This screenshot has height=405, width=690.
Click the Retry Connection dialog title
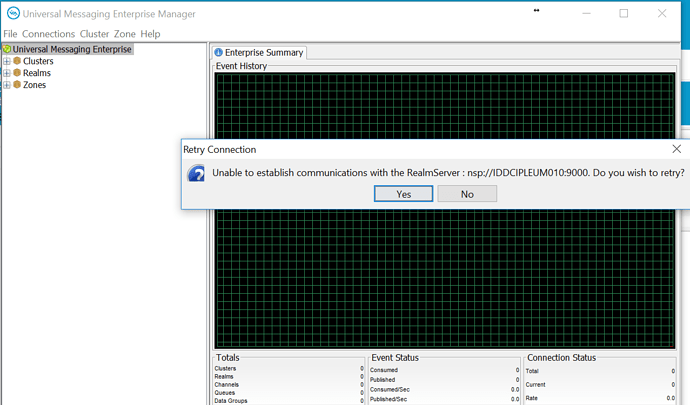pyautogui.click(x=220, y=150)
